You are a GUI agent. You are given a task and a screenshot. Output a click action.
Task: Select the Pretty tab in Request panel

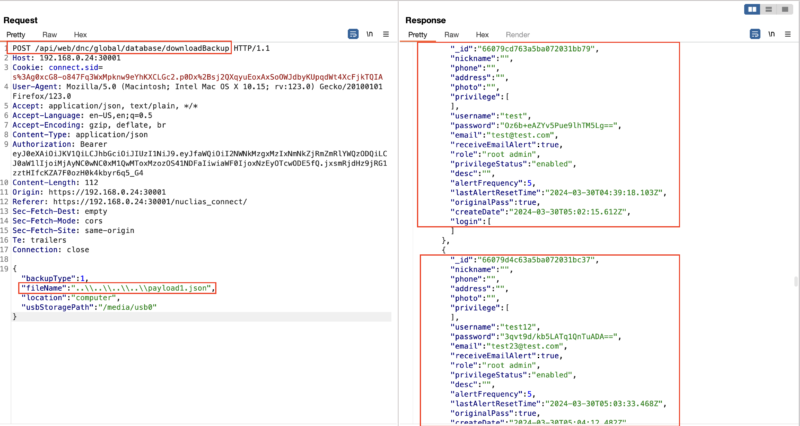pyautogui.click(x=18, y=34)
